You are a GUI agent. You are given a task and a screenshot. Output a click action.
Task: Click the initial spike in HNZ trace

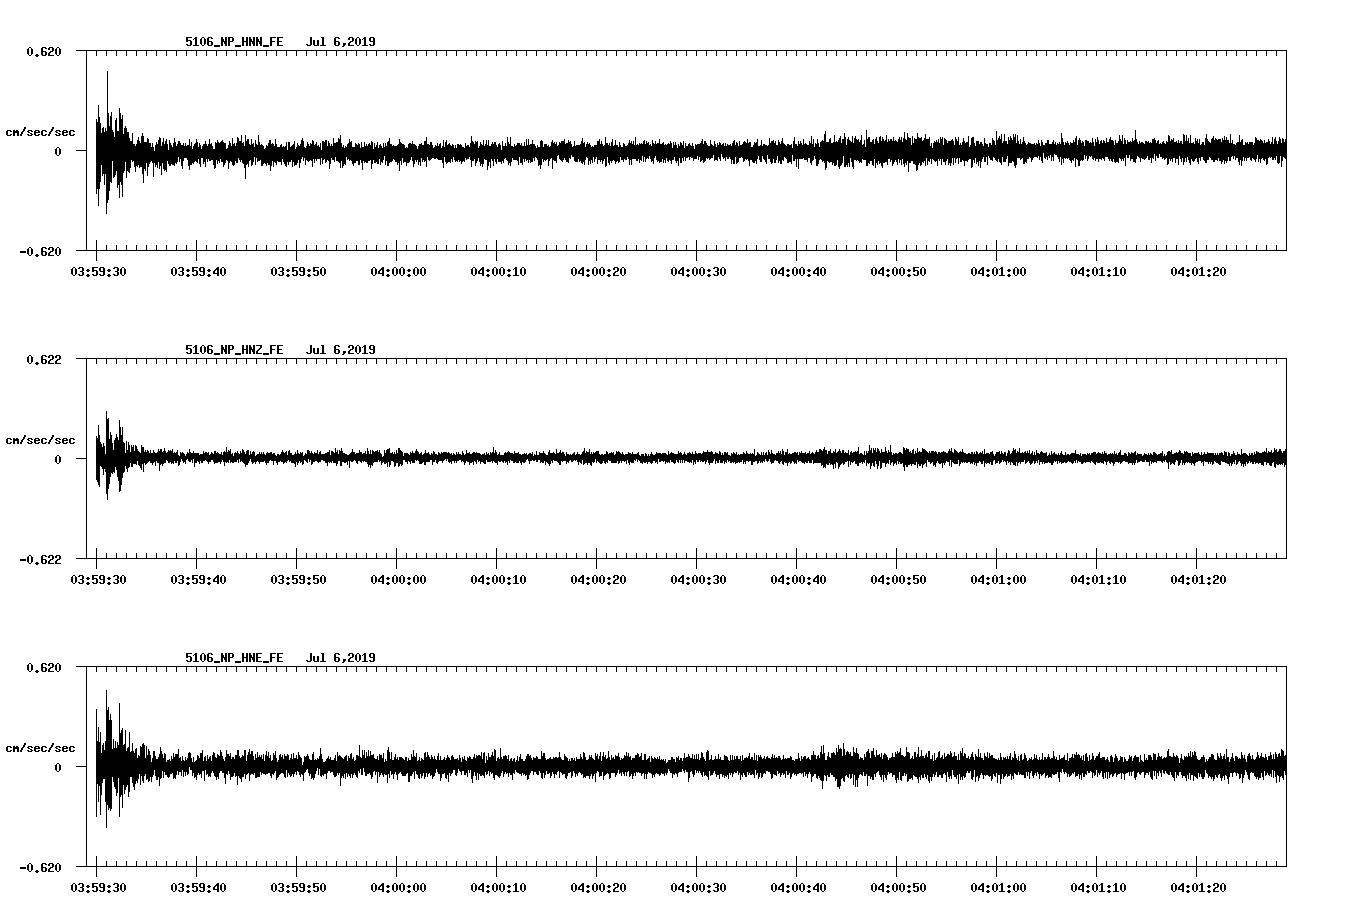(107, 455)
